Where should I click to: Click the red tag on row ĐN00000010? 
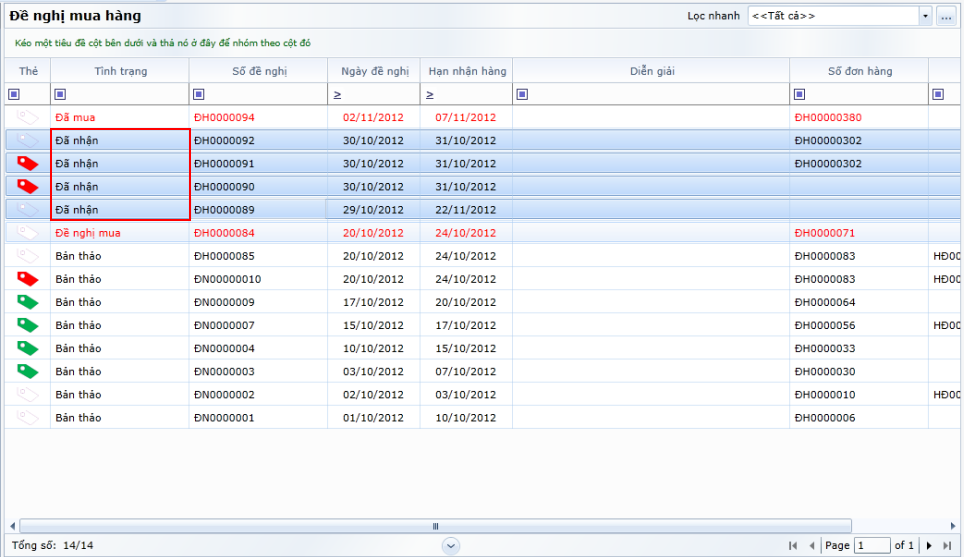(27, 279)
